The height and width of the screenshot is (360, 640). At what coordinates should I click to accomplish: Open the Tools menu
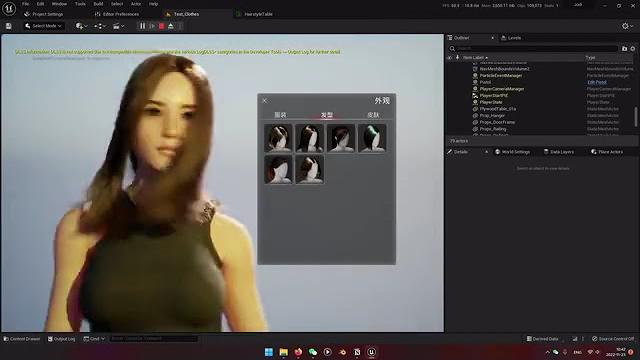point(80,4)
